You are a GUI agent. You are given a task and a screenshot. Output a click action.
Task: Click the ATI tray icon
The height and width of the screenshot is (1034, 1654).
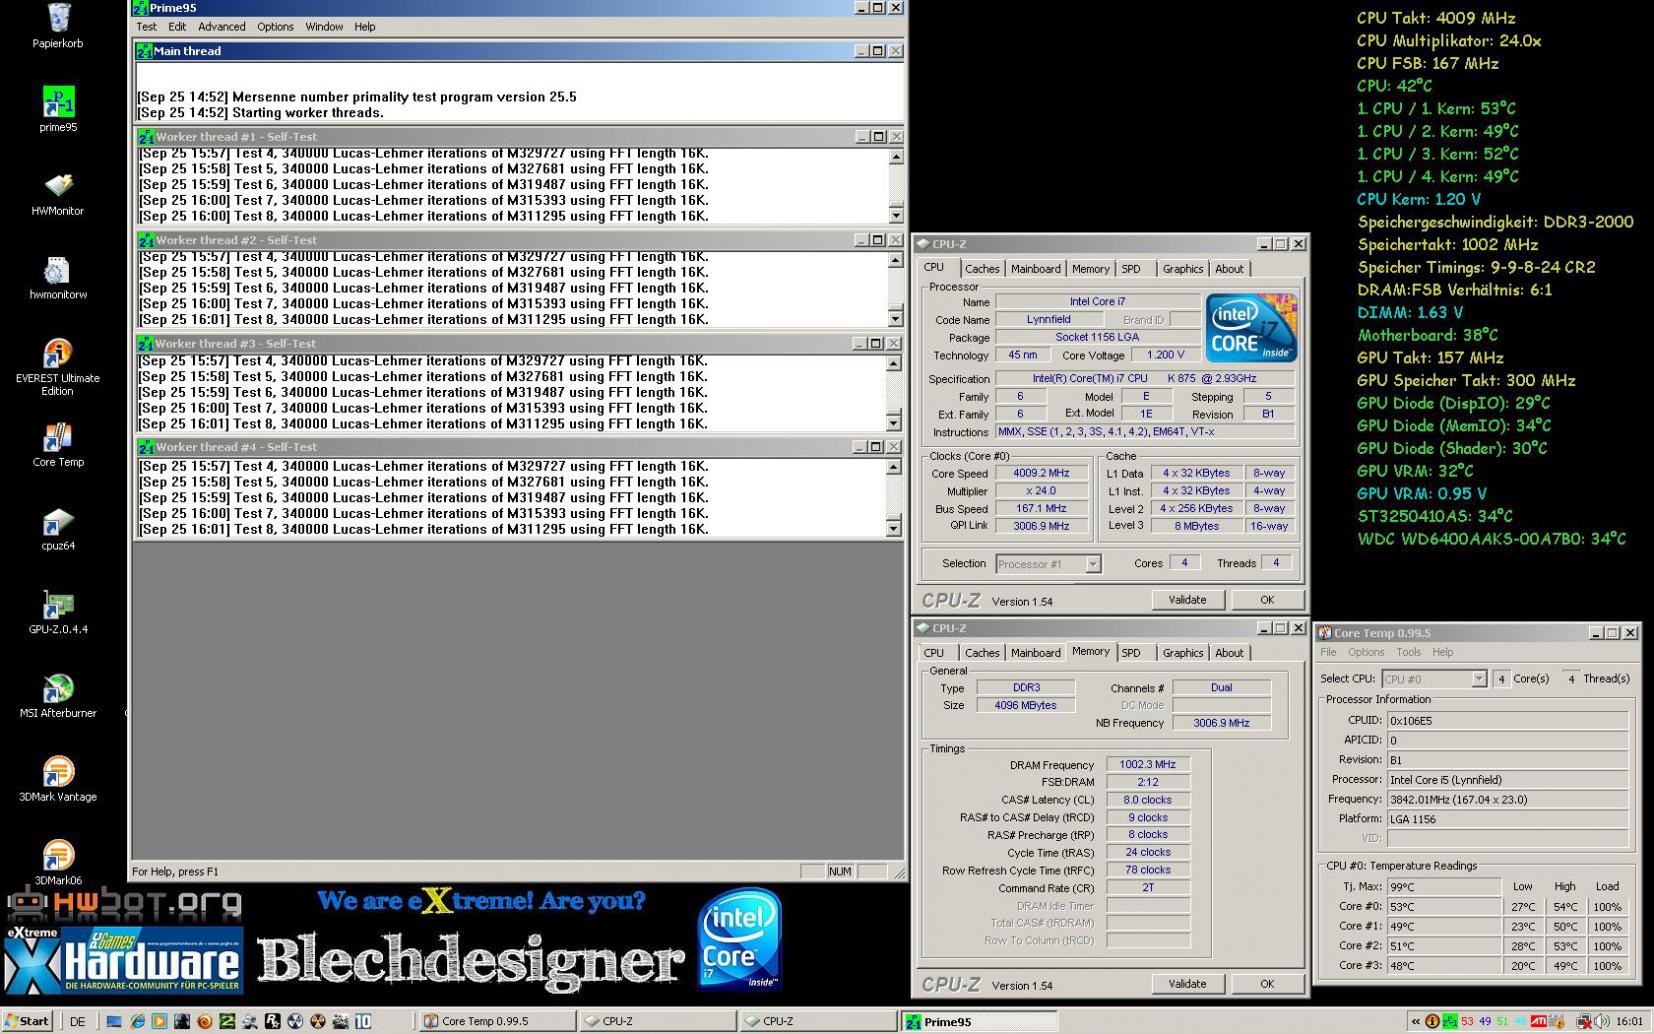[x=1539, y=1021]
